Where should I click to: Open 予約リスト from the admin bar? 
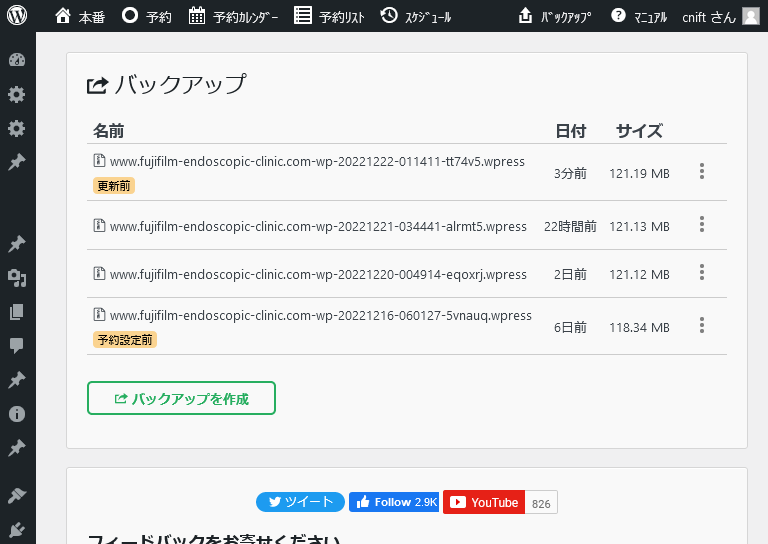coord(329,16)
